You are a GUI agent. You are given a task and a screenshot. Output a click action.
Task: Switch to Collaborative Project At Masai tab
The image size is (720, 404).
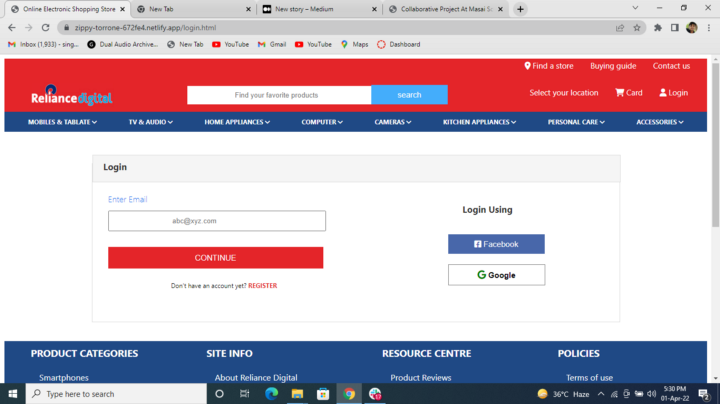click(x=445, y=9)
